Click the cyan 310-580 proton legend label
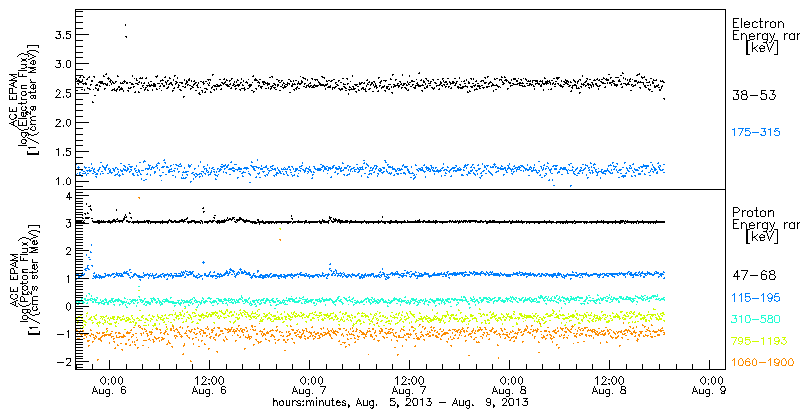The image size is (800, 410). [x=756, y=319]
